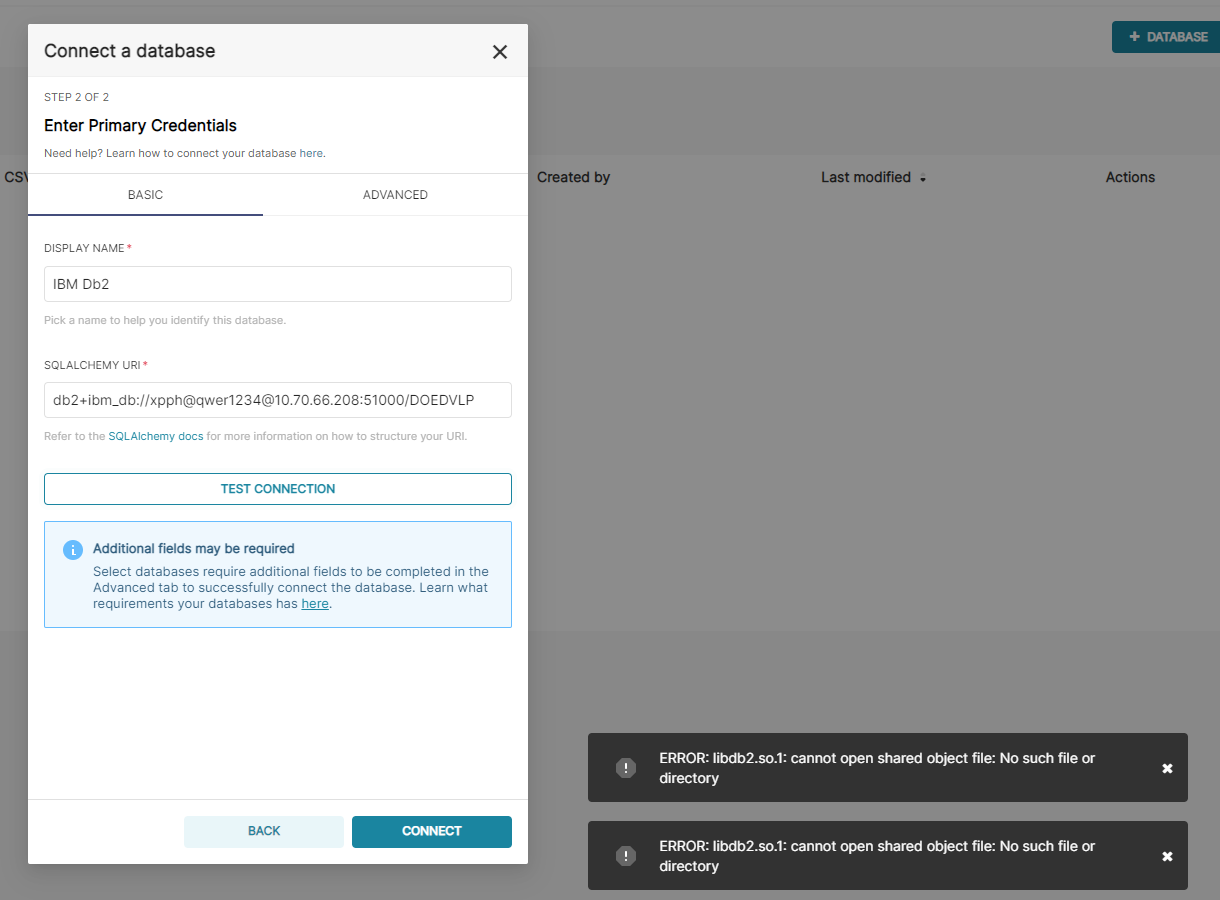Expand the Last modified sort dropdown arrow

[x=920, y=180]
